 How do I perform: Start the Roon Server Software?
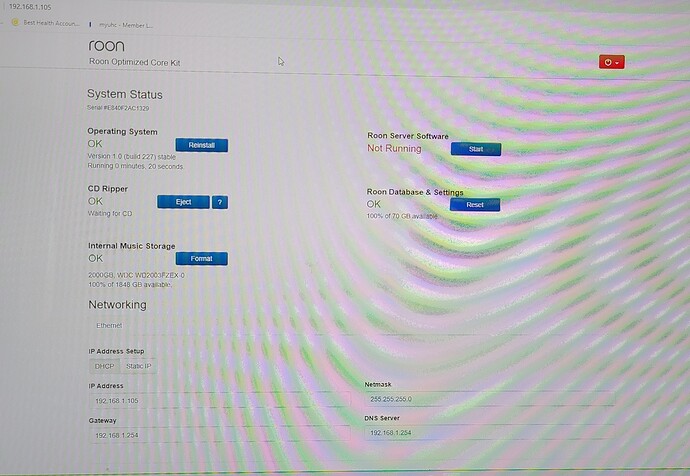tap(476, 149)
